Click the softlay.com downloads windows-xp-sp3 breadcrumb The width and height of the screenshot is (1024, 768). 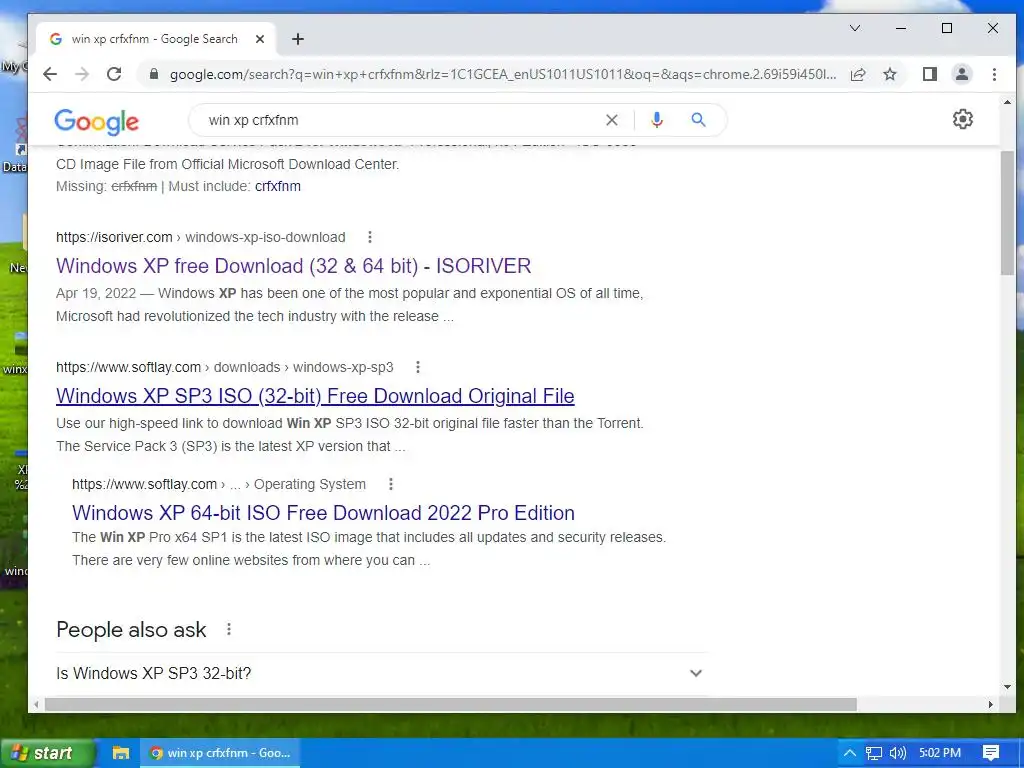(x=225, y=367)
